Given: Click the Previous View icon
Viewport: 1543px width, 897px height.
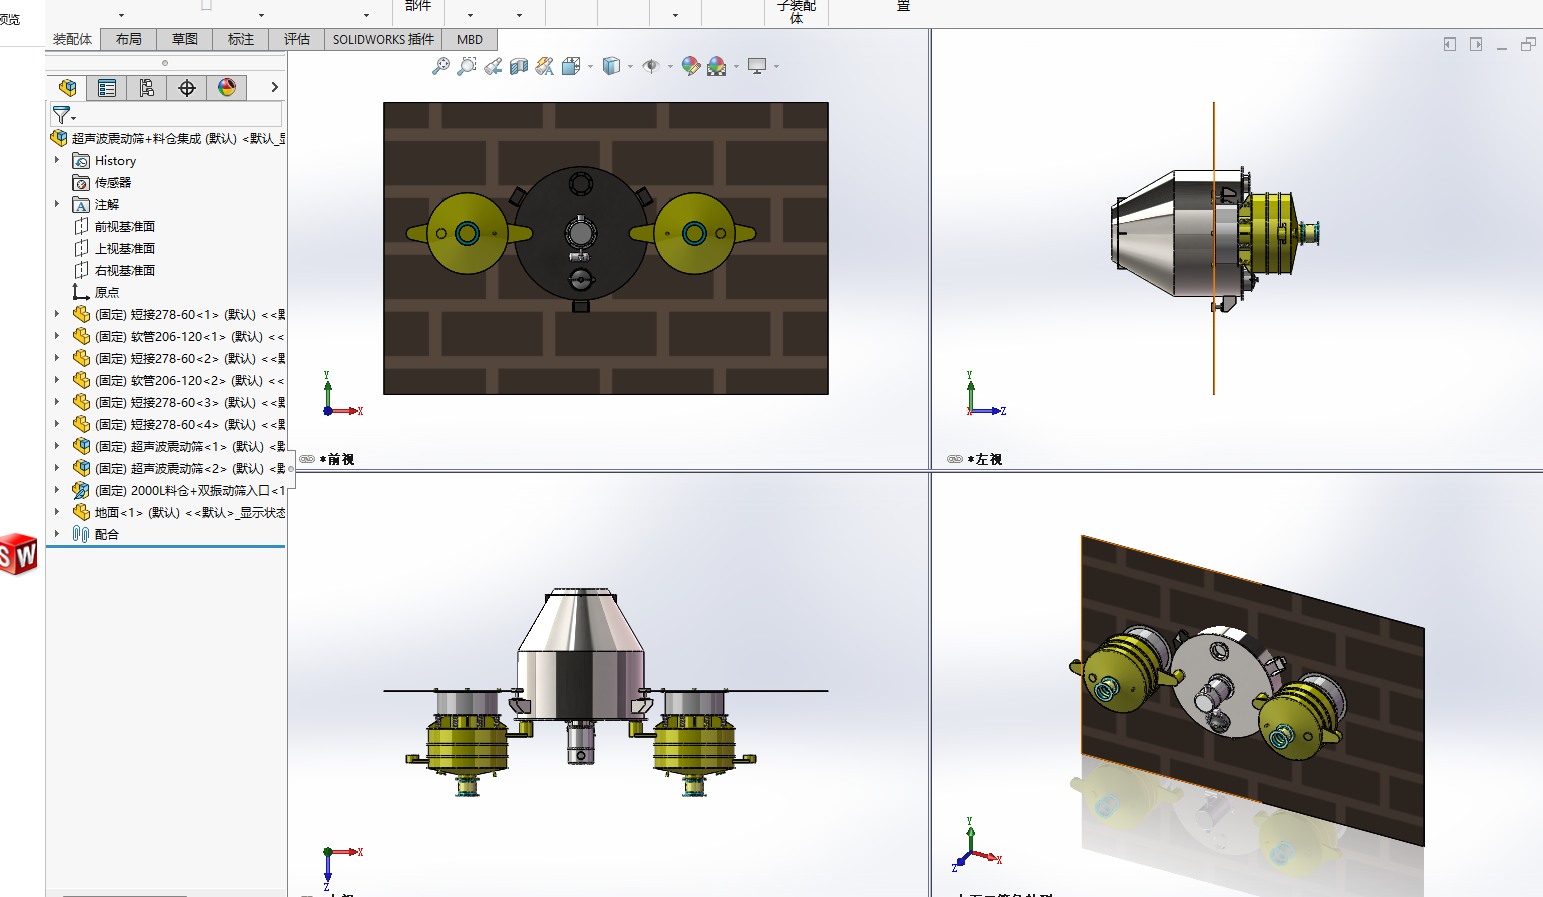Looking at the screenshot, I should (493, 66).
